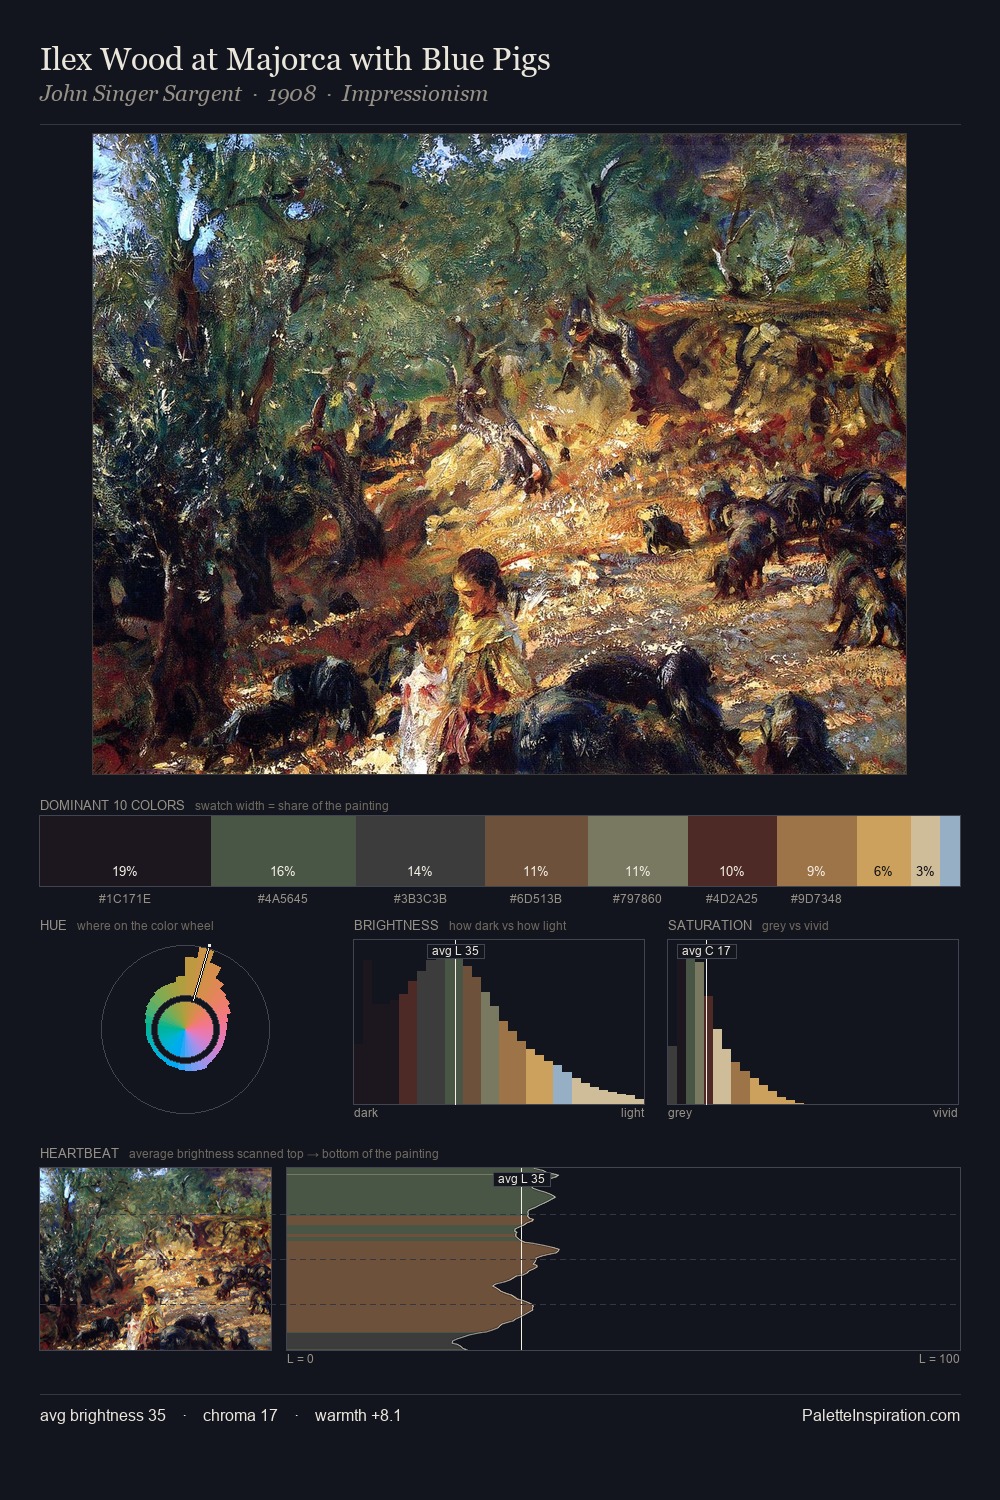Click the avg L 35 label in heartbeat chart
The width and height of the screenshot is (1000, 1500).
coord(521,1179)
